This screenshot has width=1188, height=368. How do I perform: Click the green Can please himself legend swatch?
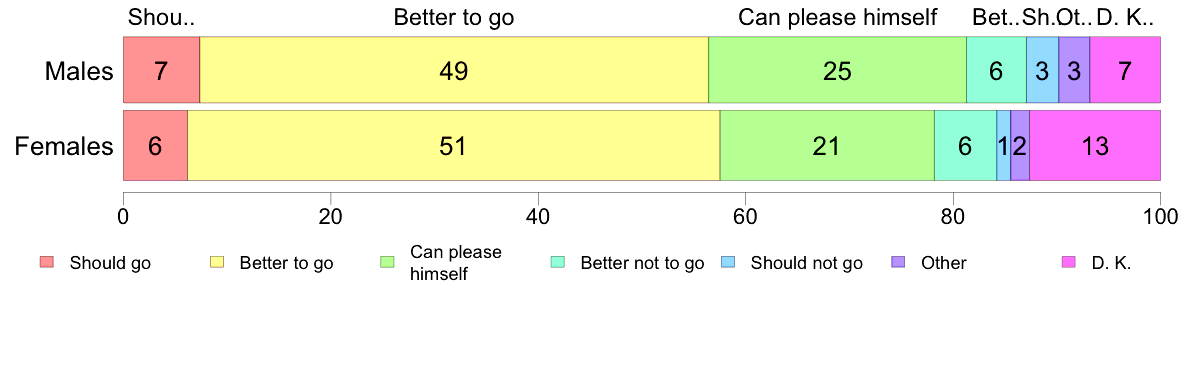[387, 263]
